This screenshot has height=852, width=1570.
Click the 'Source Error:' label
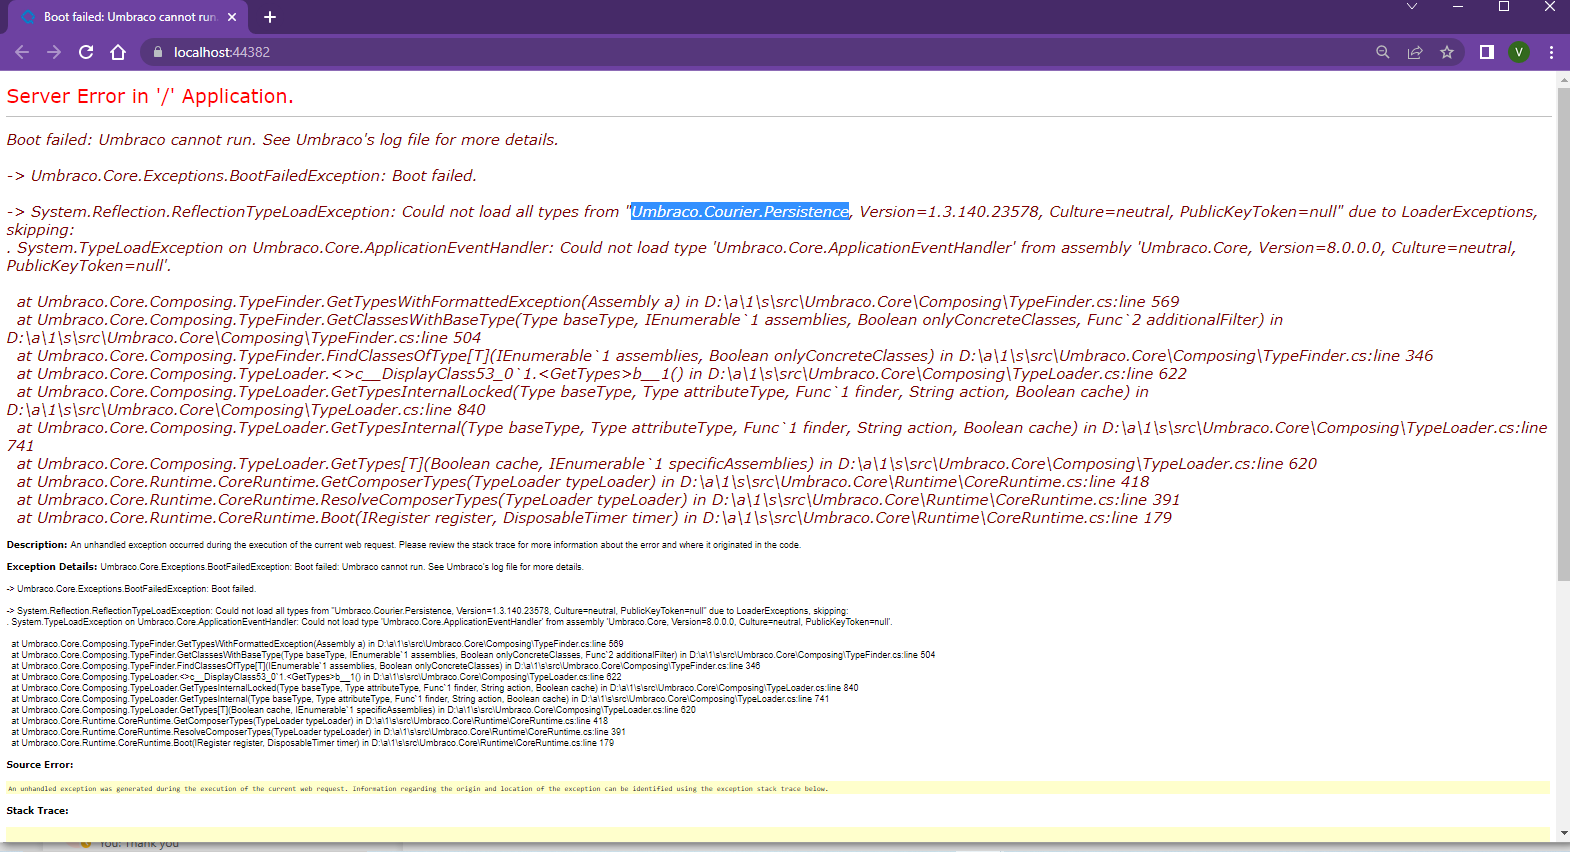[40, 765]
